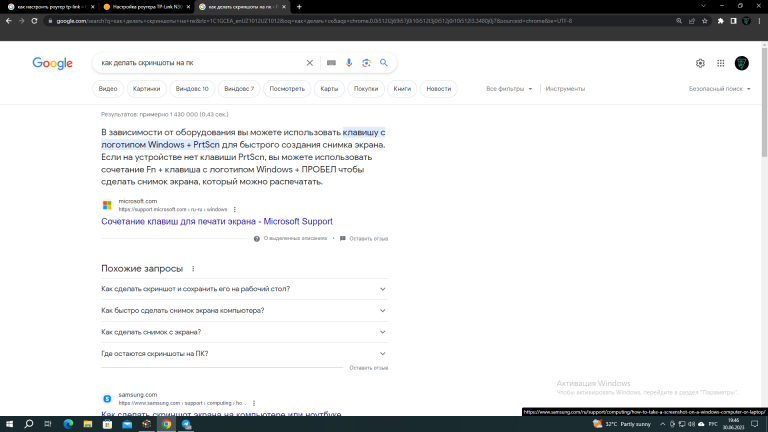Start voice search with the microphone icon
This screenshot has height=432, width=768.
[349, 63]
